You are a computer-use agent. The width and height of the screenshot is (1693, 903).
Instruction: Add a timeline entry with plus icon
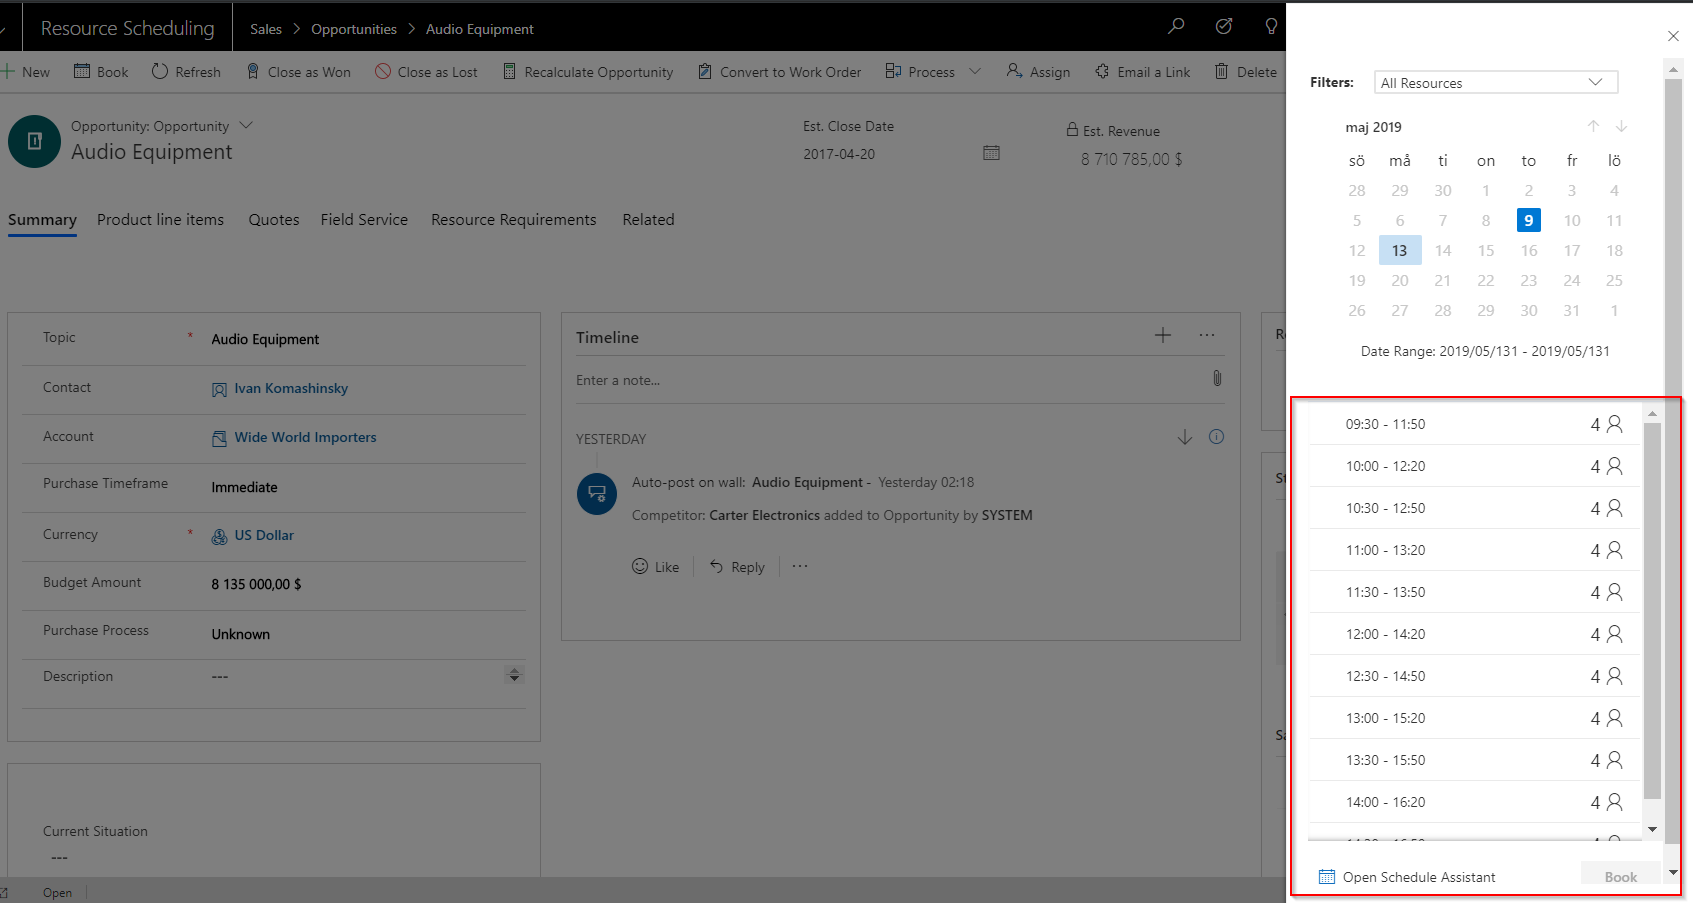1162,336
